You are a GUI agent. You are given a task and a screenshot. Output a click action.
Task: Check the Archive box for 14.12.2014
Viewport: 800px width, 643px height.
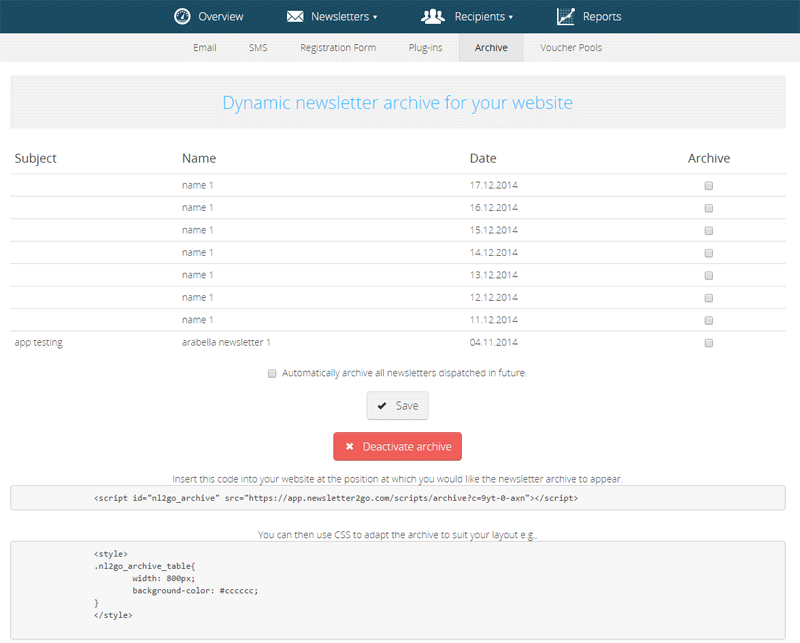tap(709, 253)
